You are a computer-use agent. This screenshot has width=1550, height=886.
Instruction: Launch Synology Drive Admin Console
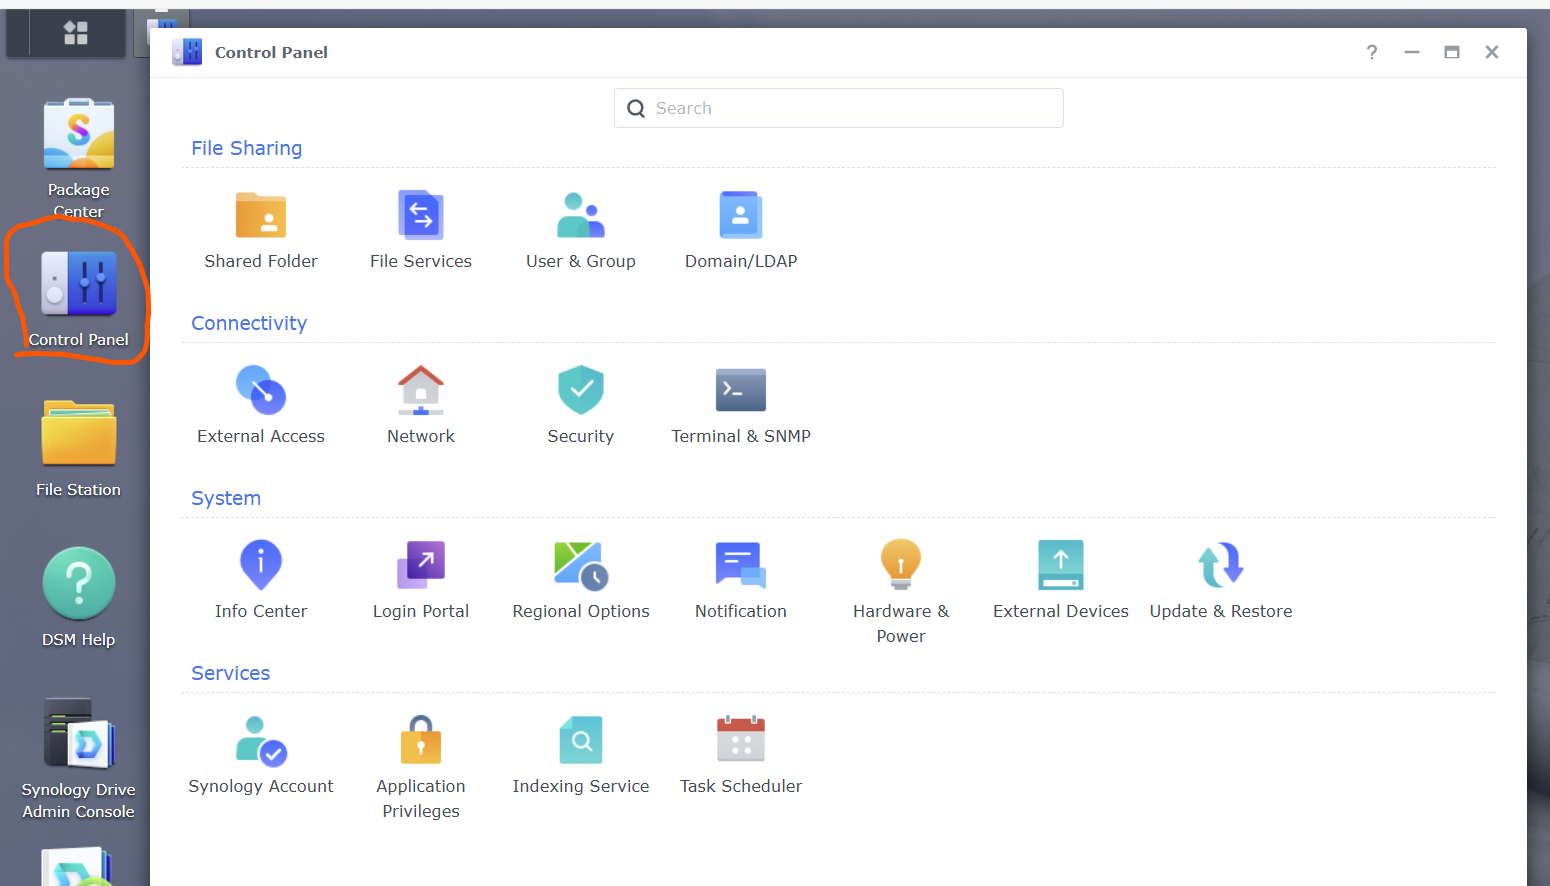[79, 758]
